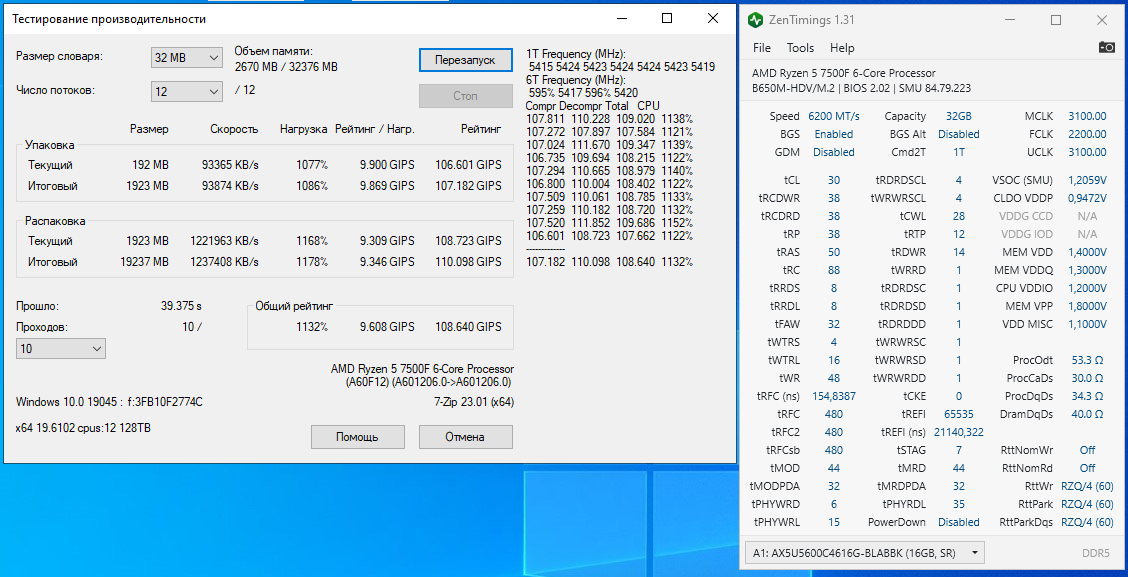Image resolution: width=1128 pixels, height=577 pixels.
Task: Click the Capacity value 32GB
Action: coord(959,116)
